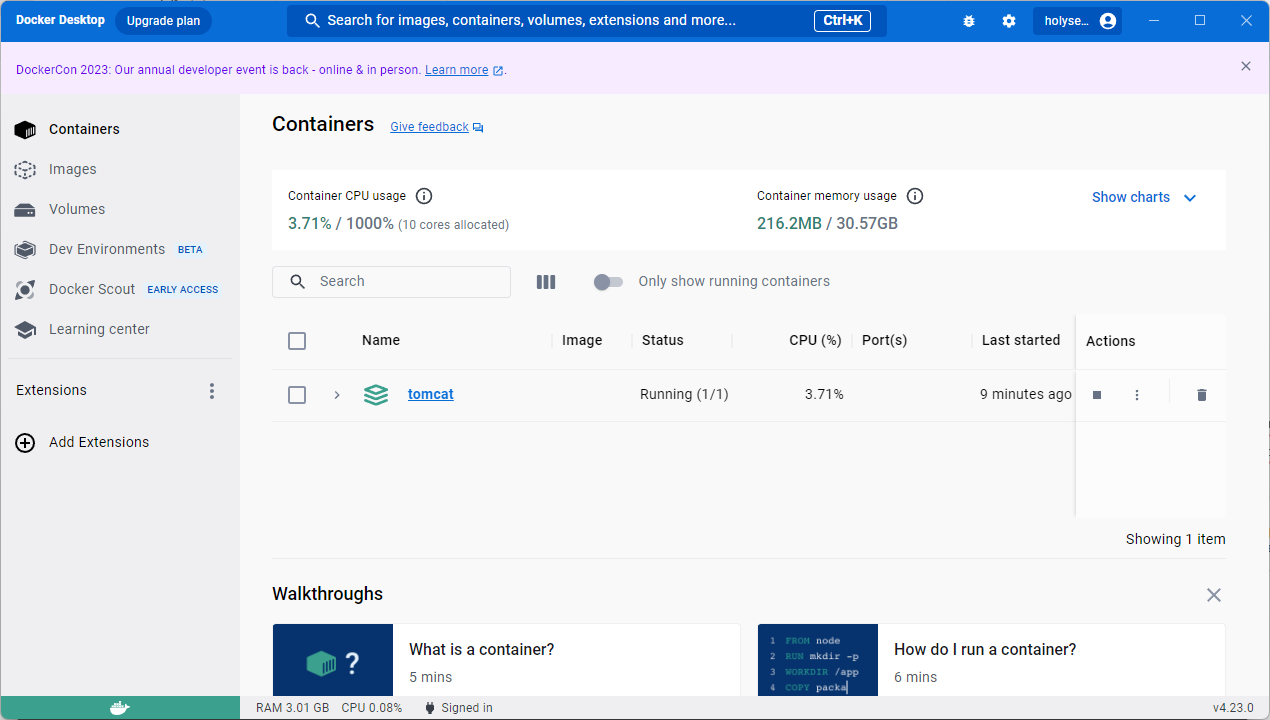The image size is (1270, 720).
Task: Expand the Show charts dropdown
Action: click(x=1144, y=198)
